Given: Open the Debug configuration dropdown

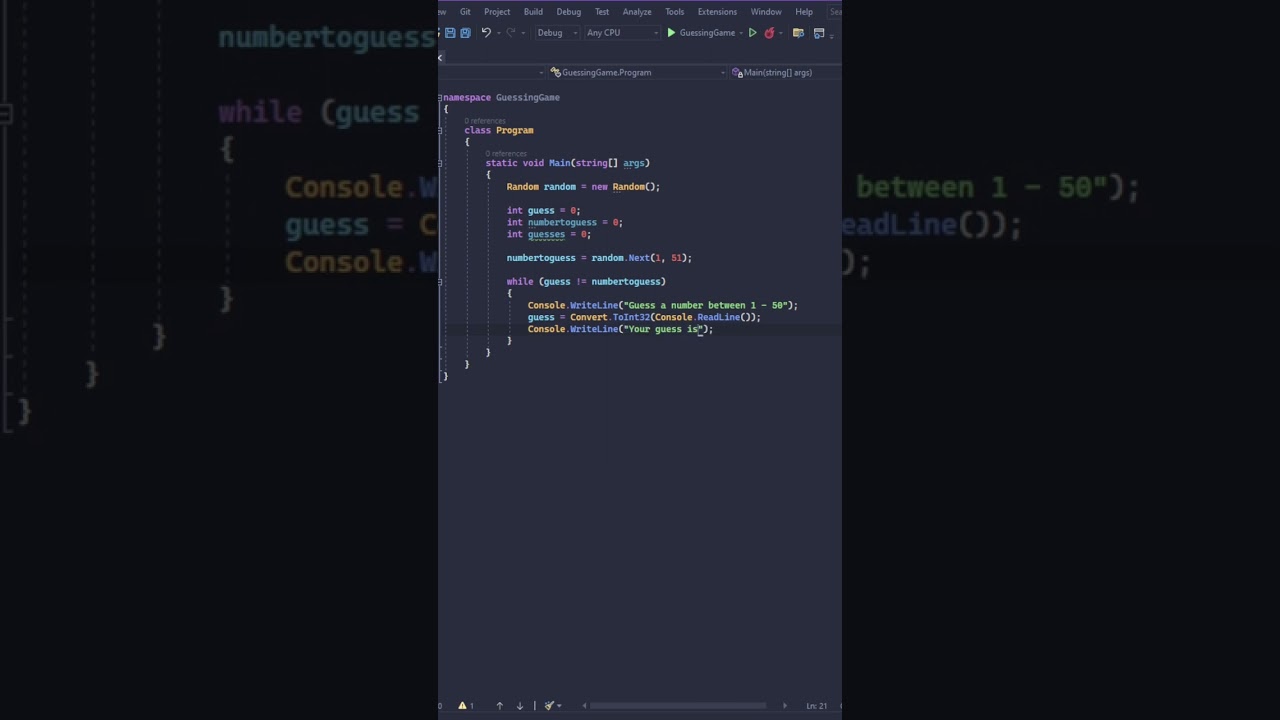Looking at the screenshot, I should pos(557,33).
